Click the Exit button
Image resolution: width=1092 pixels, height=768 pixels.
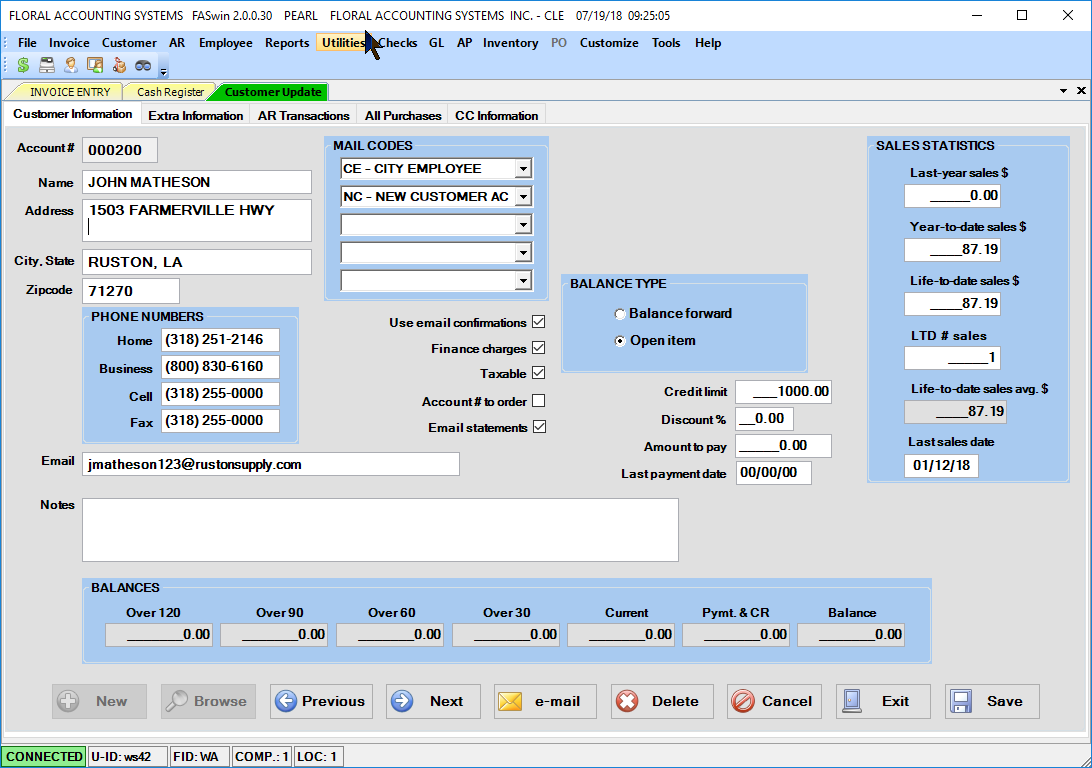(x=883, y=701)
